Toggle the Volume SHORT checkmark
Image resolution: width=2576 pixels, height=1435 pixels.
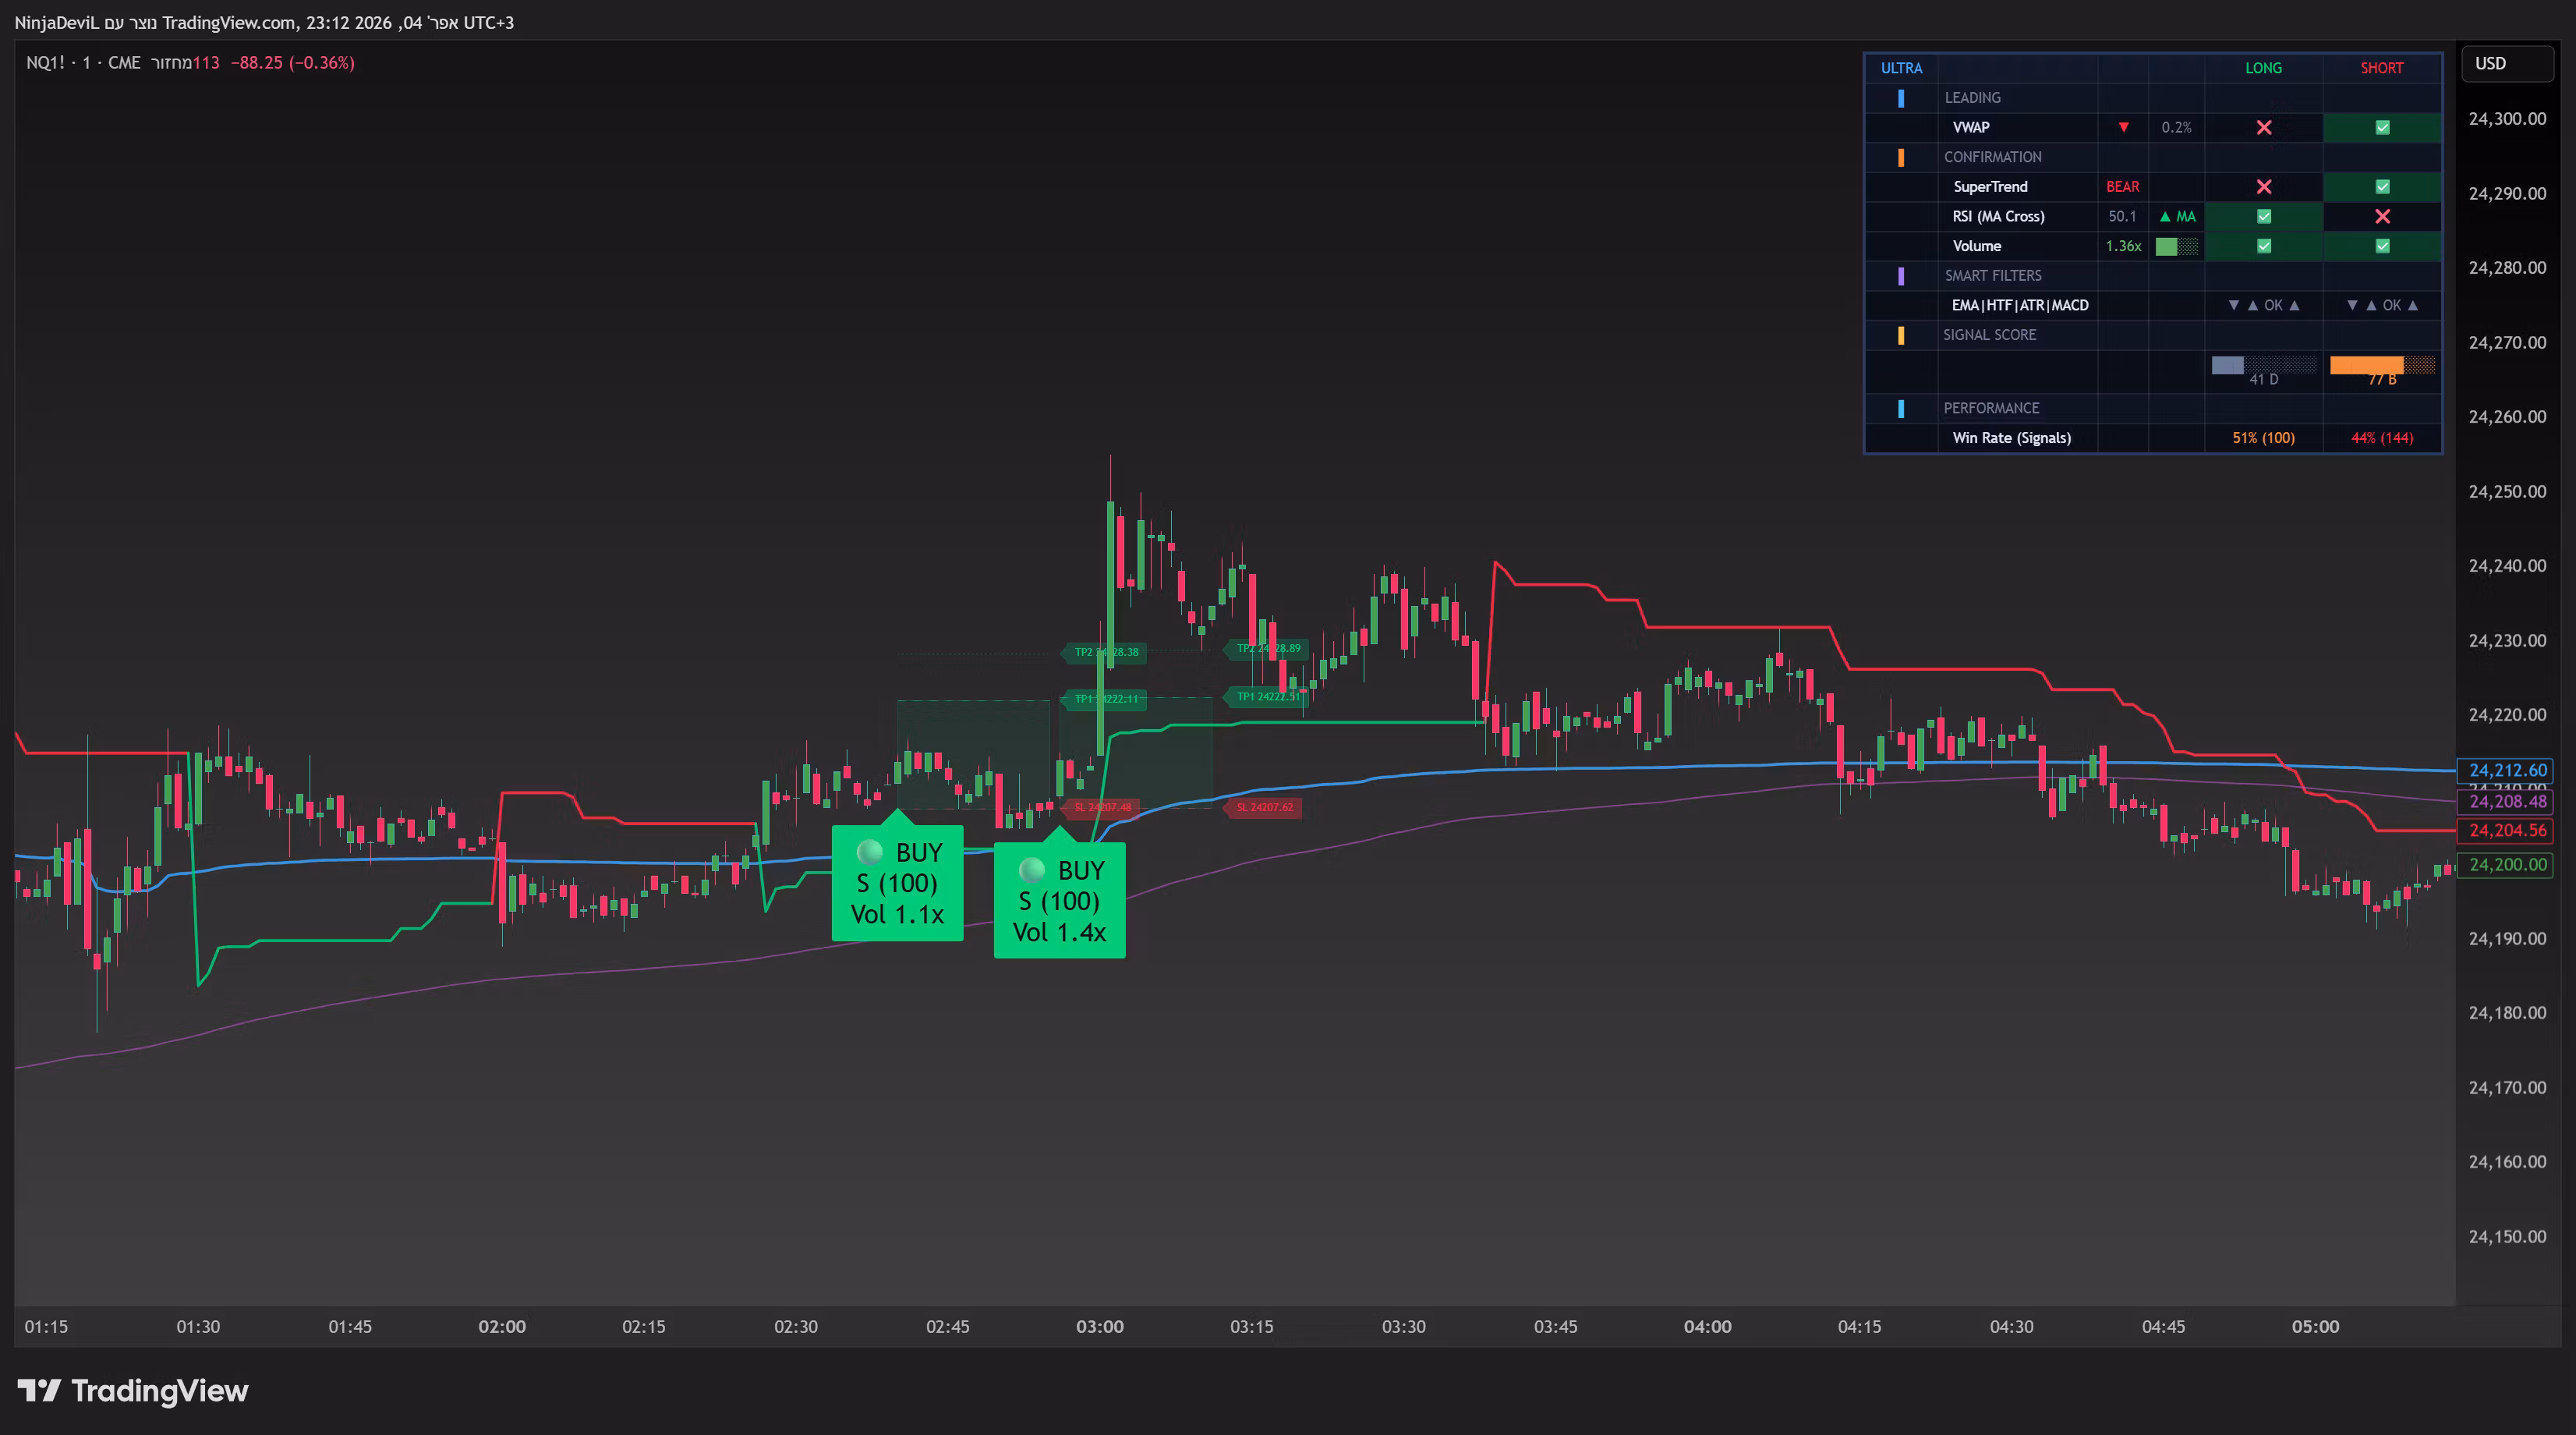pyautogui.click(x=2382, y=246)
